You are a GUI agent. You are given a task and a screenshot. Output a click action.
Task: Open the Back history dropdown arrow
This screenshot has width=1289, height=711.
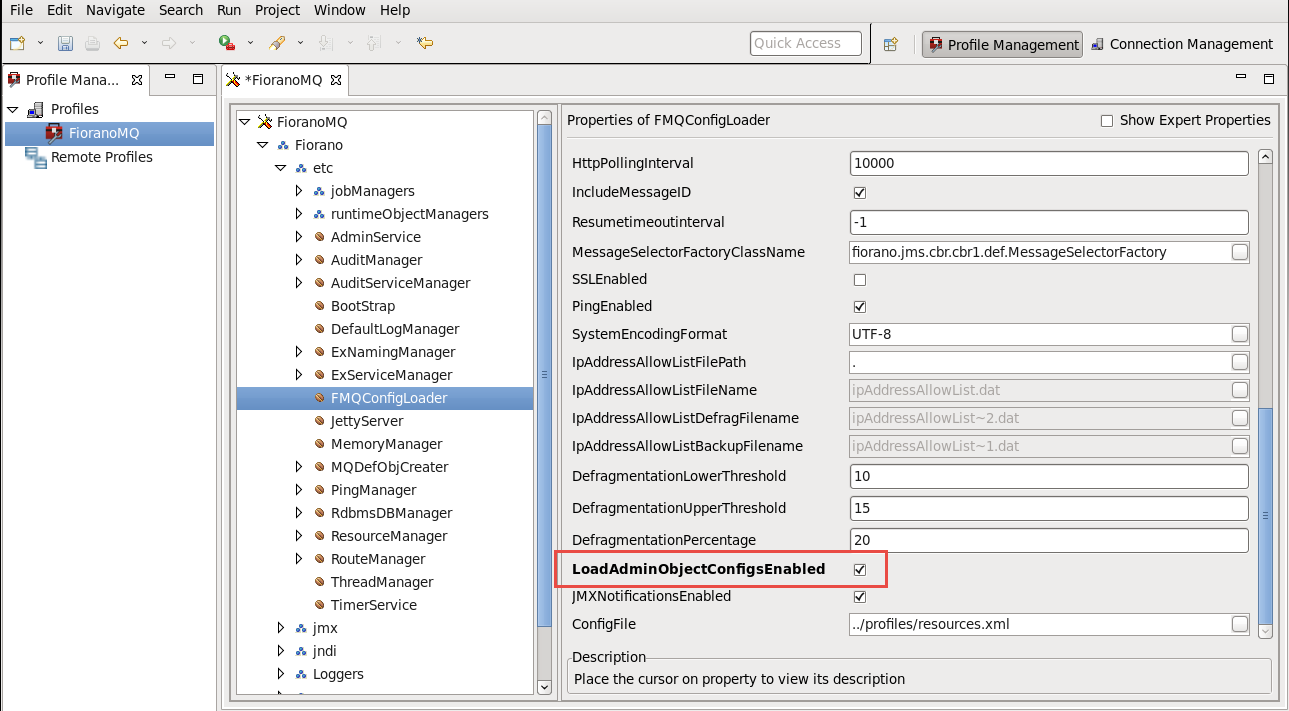(x=144, y=43)
